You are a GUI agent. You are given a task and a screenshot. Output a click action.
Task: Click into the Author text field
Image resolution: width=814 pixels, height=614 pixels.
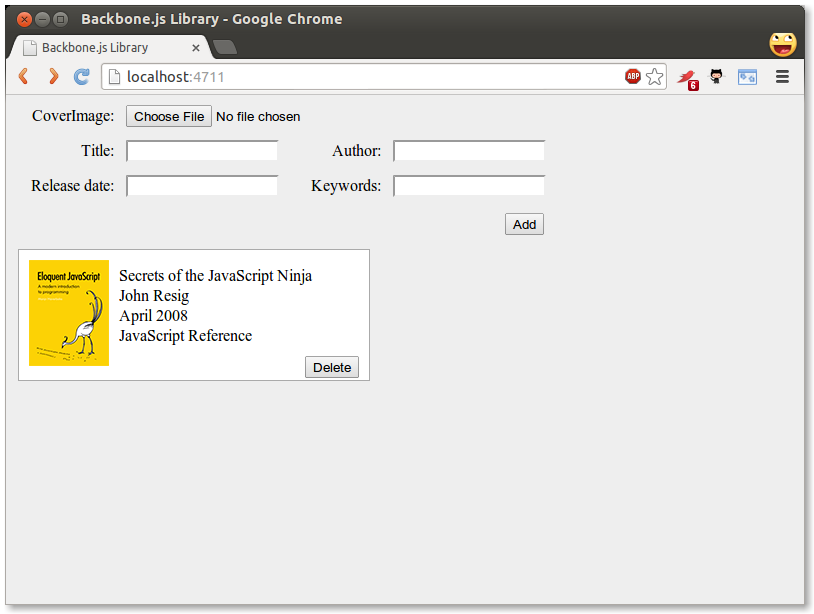tap(469, 151)
